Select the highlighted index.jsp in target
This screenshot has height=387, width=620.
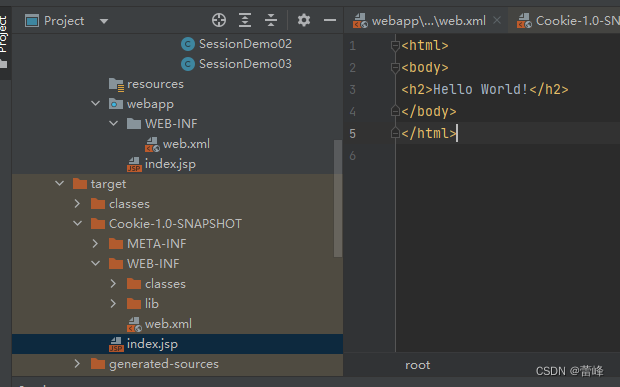click(152, 344)
